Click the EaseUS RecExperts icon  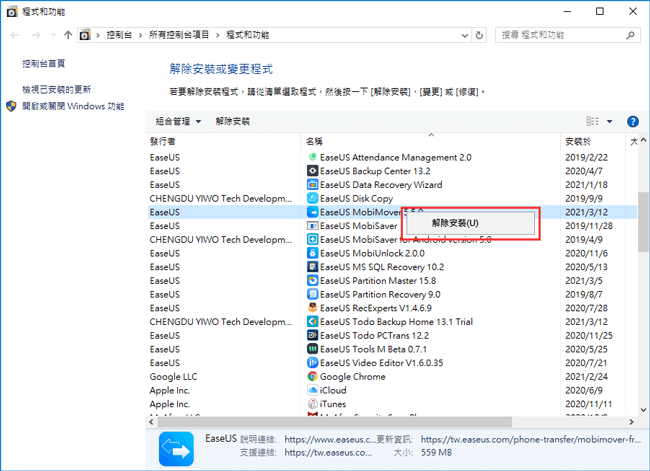pos(313,308)
